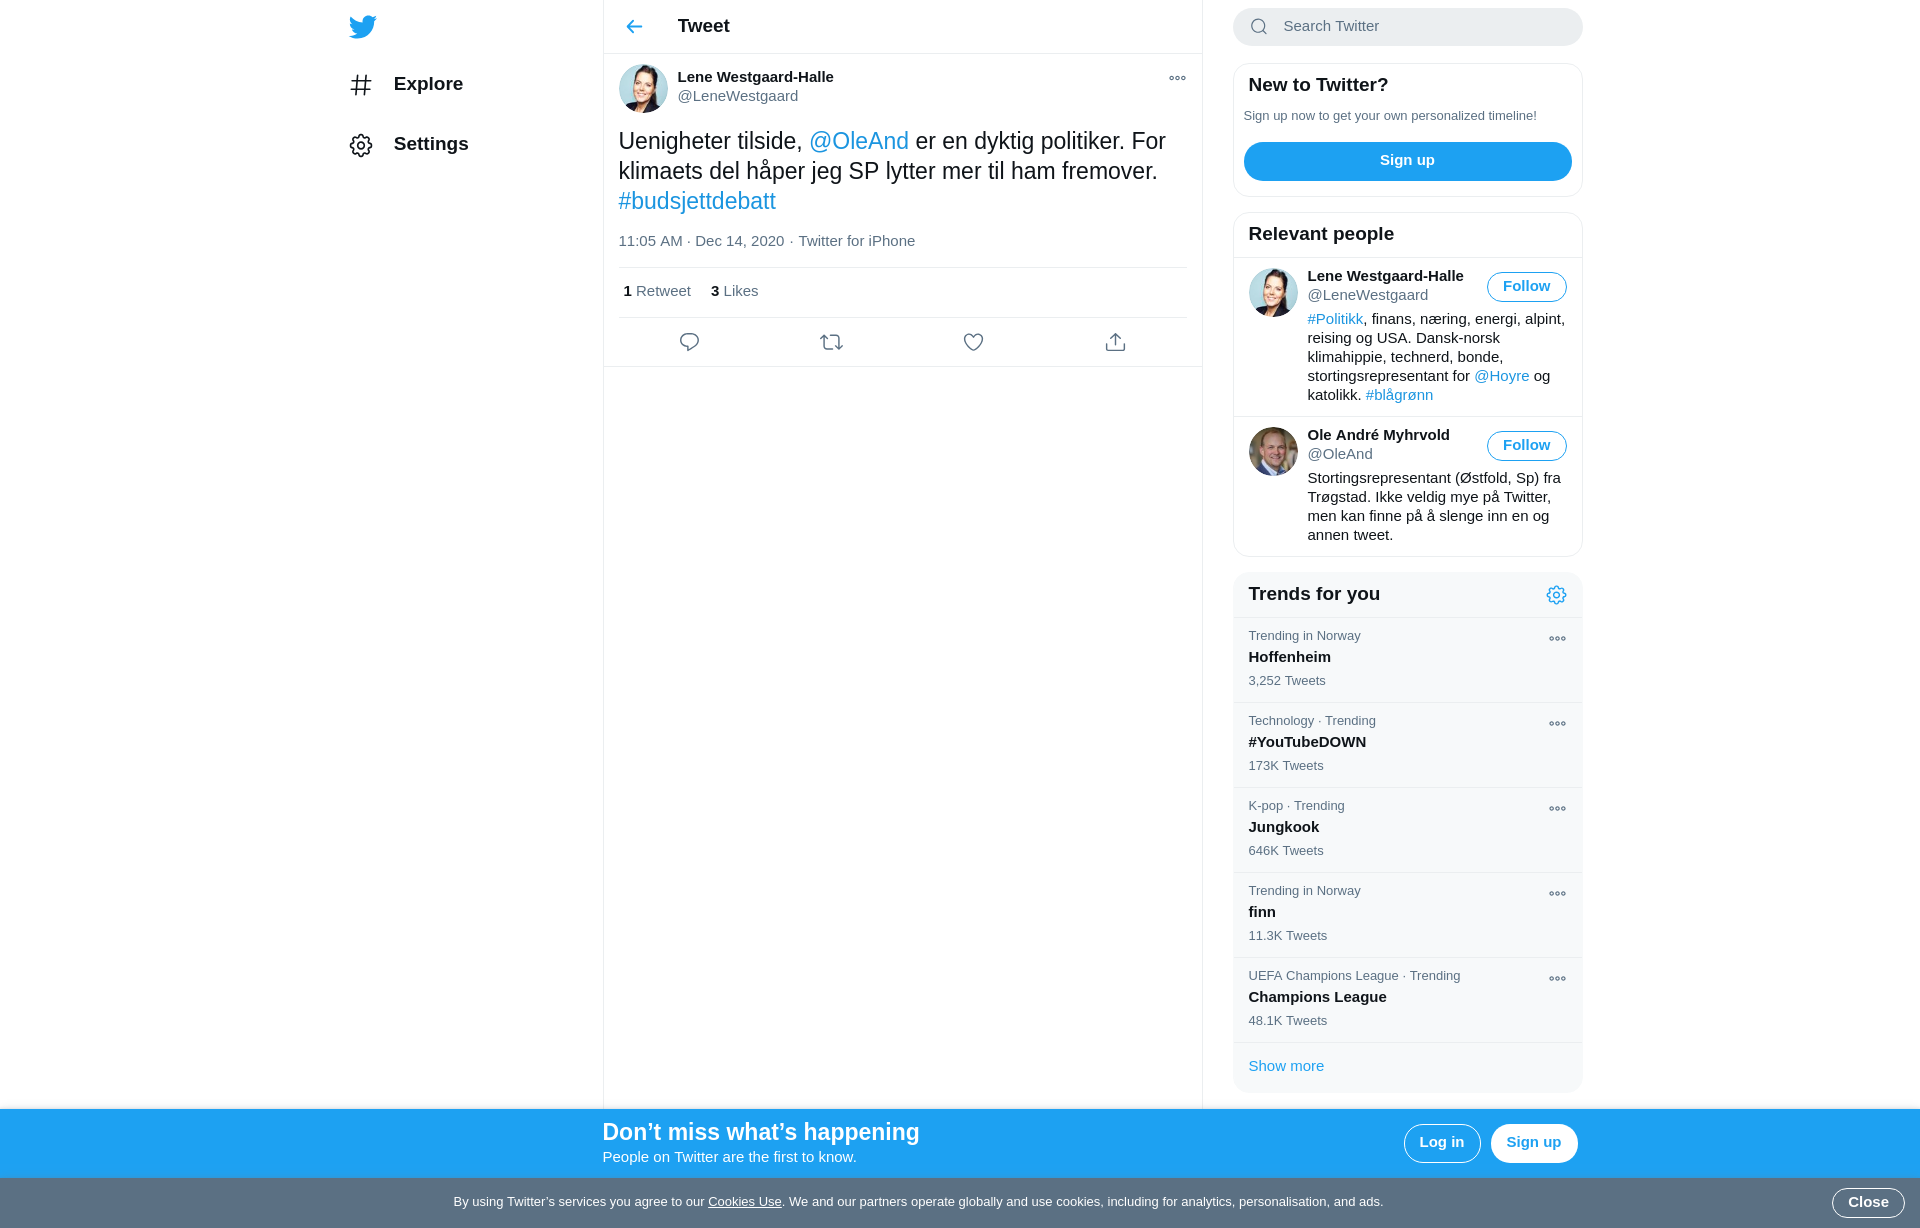This screenshot has height=1228, width=1920.
Task: Open #blågrønn hashtag in bio
Action: (1399, 395)
